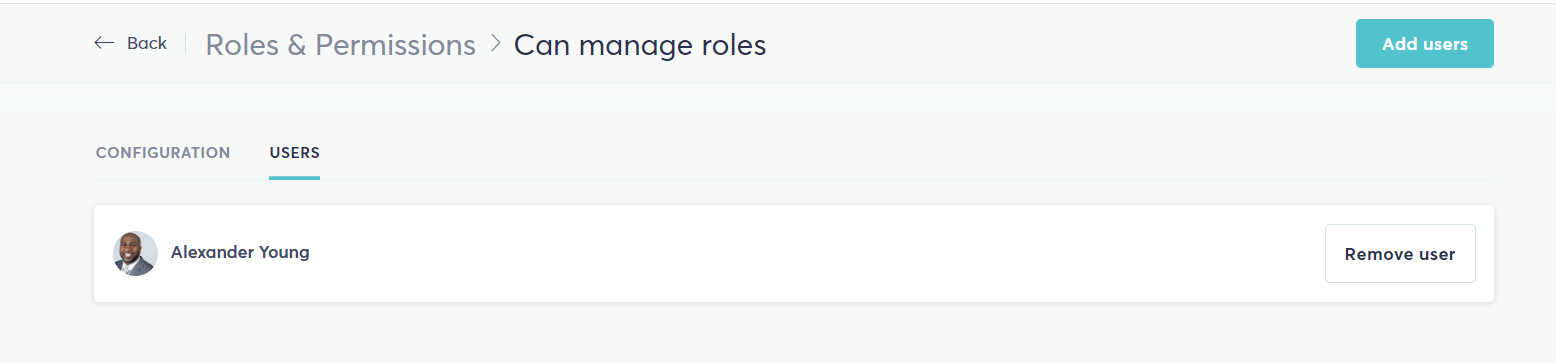Select the Can manage roles page title
Viewport: 1556px width, 363px height.
pyautogui.click(x=640, y=45)
